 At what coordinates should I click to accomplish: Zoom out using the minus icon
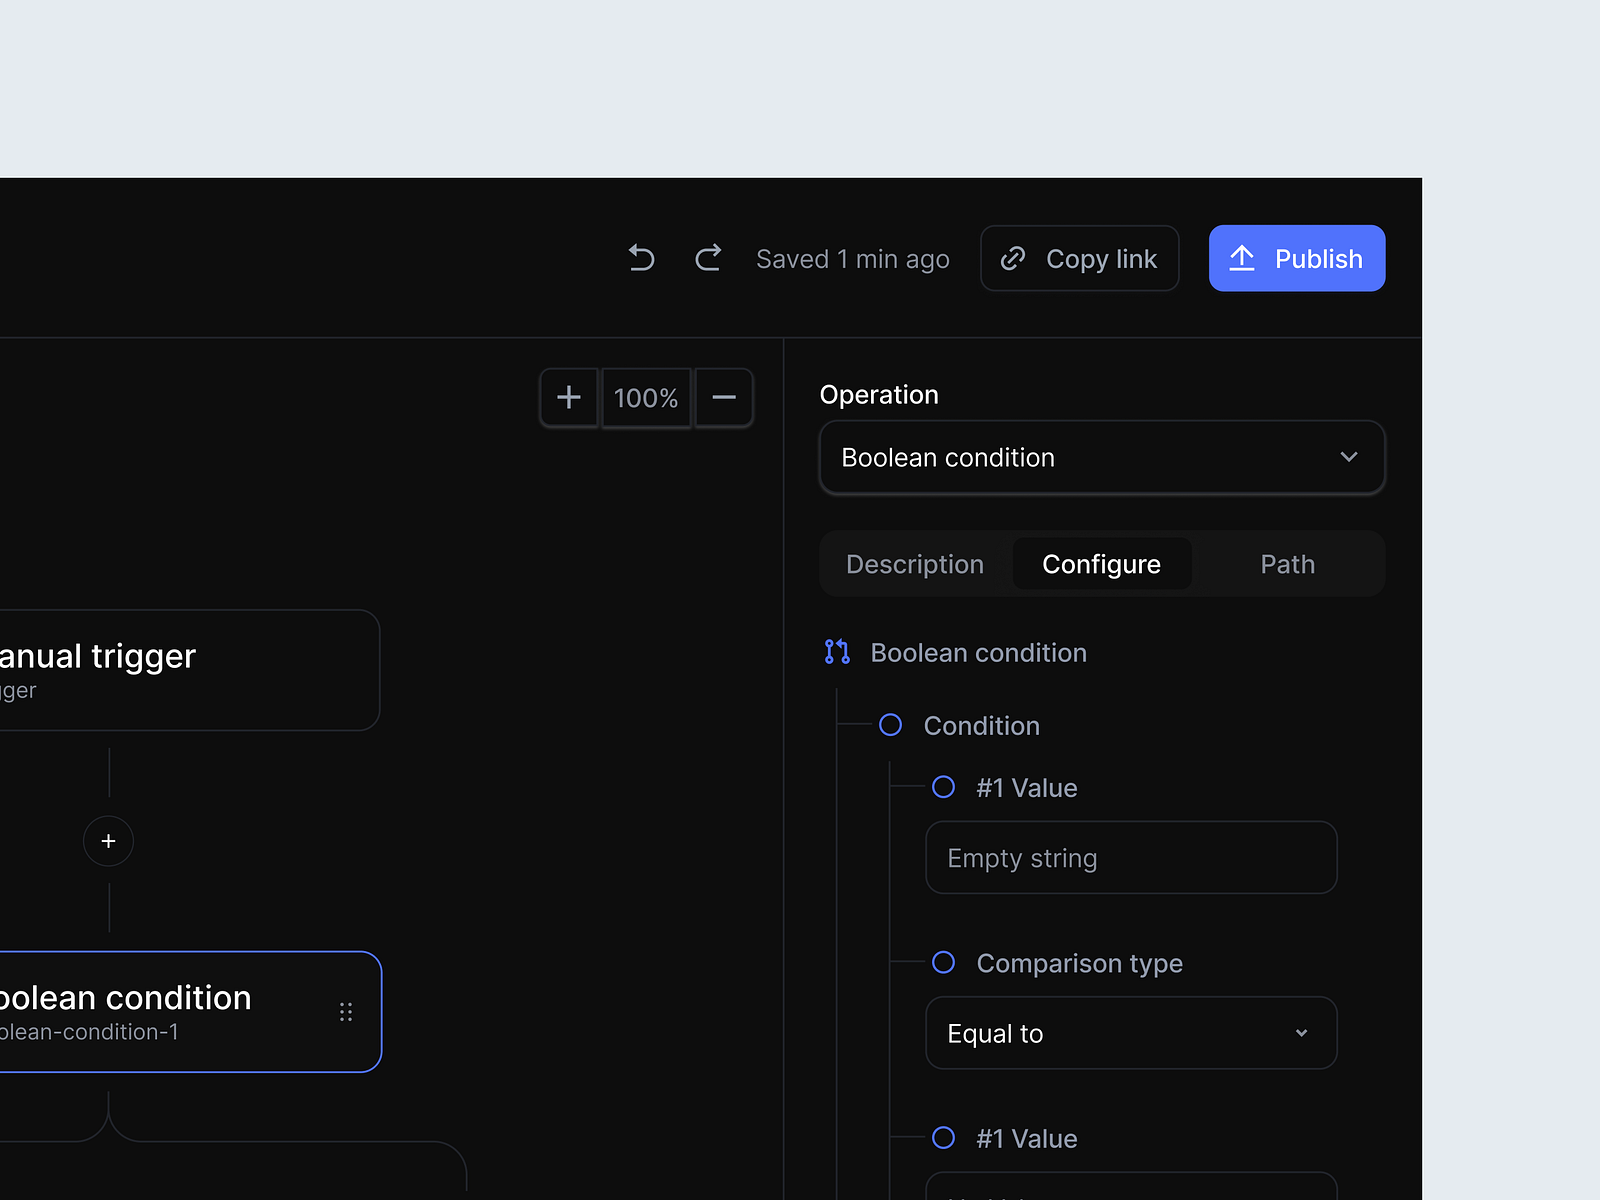[723, 397]
